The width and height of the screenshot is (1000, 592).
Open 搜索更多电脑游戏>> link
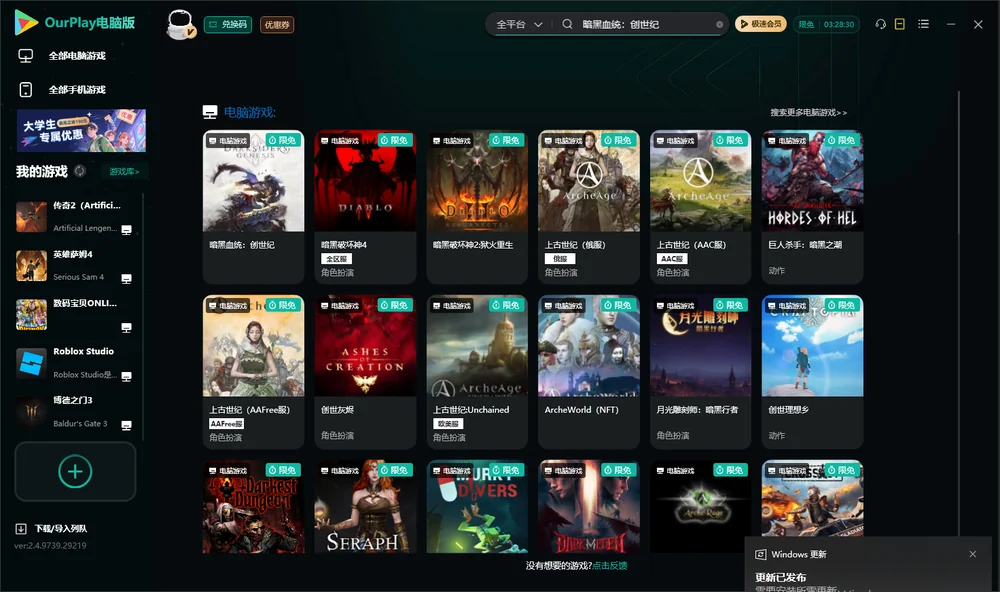pyautogui.click(x=809, y=112)
